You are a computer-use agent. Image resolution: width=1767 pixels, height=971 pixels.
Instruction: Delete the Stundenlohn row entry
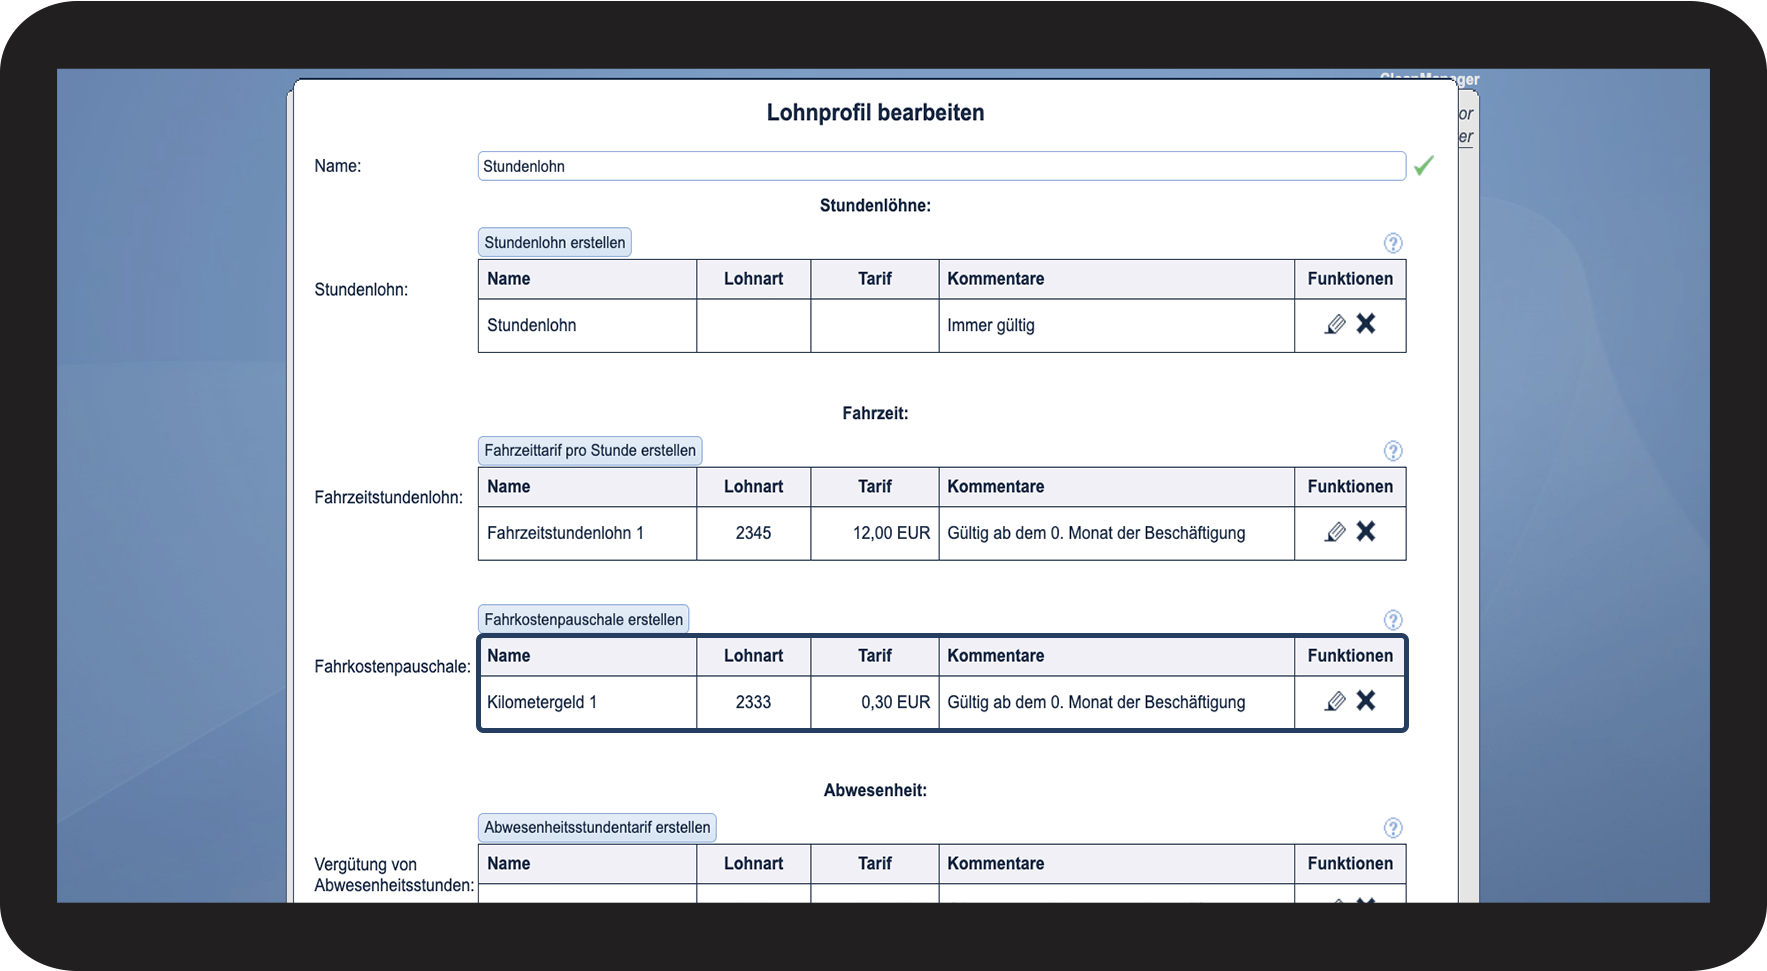pyautogui.click(x=1366, y=324)
